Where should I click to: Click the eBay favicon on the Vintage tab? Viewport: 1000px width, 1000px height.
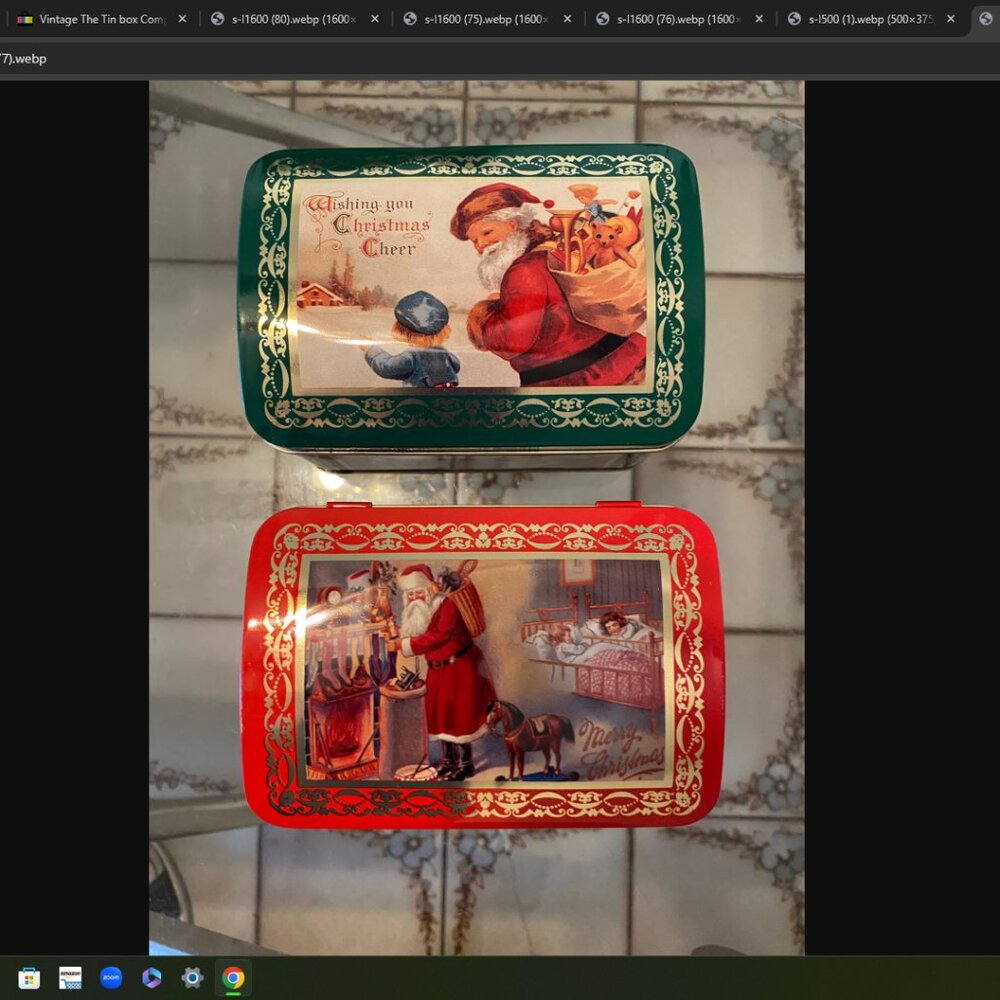pos(25,19)
